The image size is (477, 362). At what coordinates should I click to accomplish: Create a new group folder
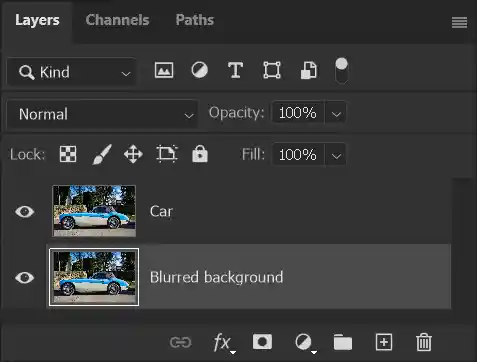point(343,342)
